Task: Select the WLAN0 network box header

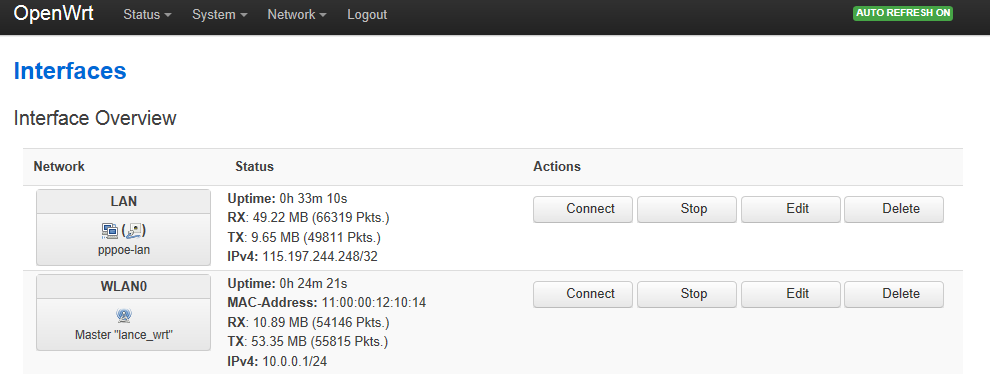Action: pyautogui.click(x=123, y=286)
